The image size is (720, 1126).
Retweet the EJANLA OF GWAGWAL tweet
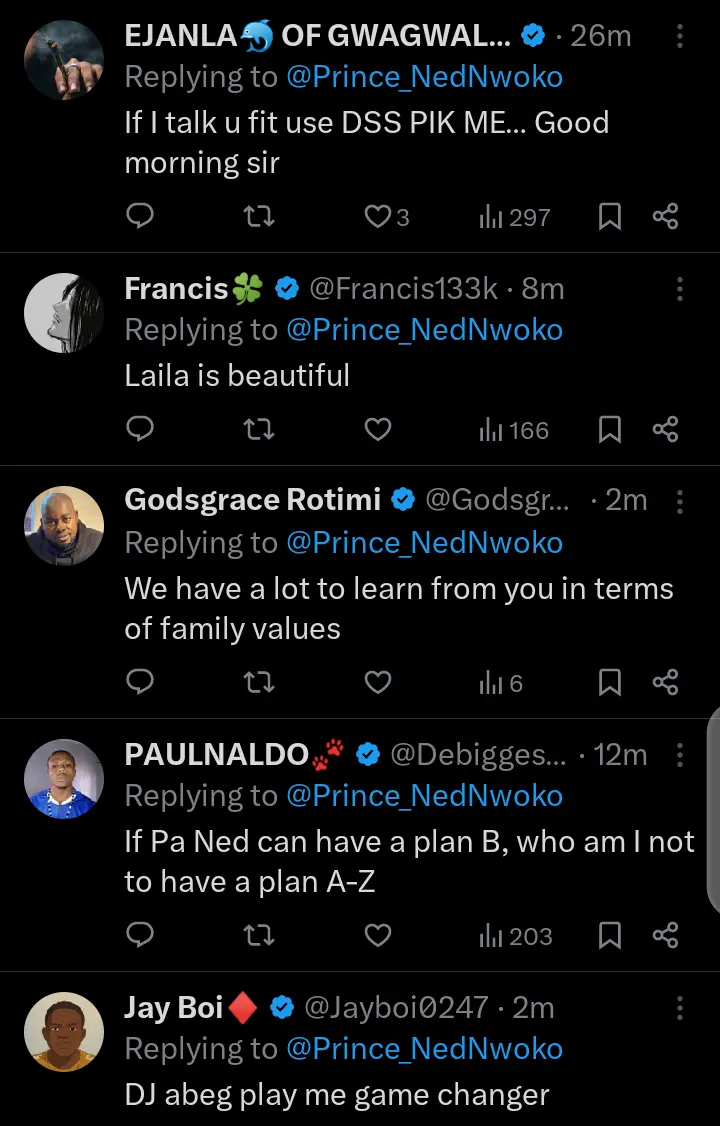(259, 216)
